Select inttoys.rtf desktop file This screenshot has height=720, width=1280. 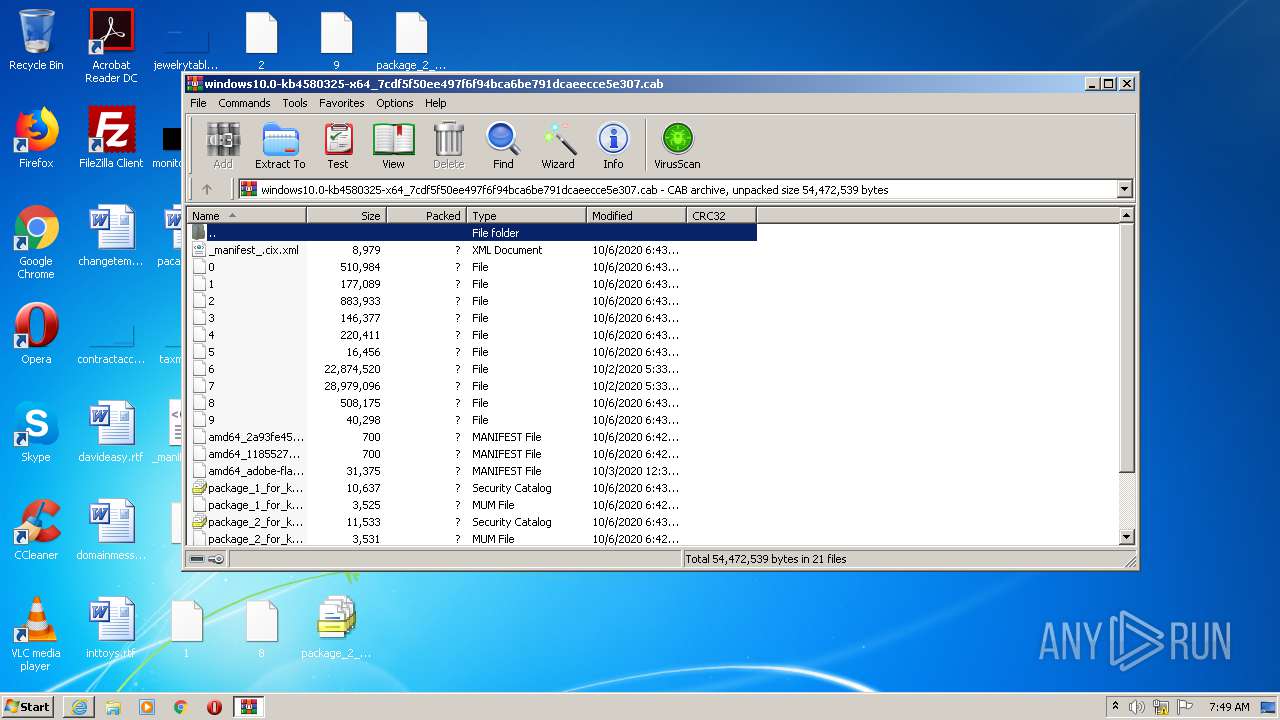point(111,628)
